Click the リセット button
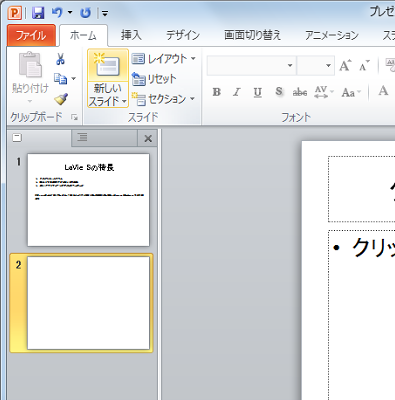The image size is (395, 400). tap(154, 79)
